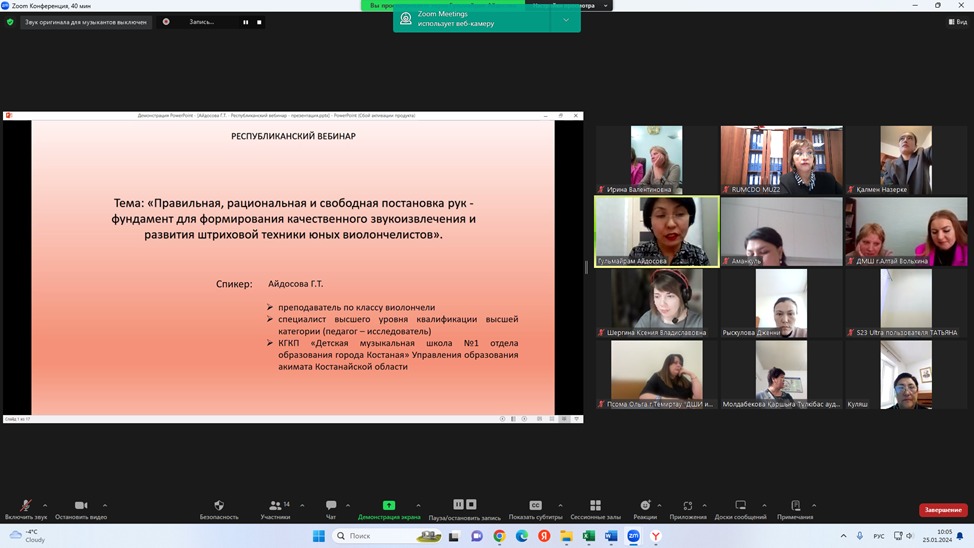Screen dimensions: 974x548
Task: Open clock showing 10:05 25.01.2024
Action: point(937,536)
